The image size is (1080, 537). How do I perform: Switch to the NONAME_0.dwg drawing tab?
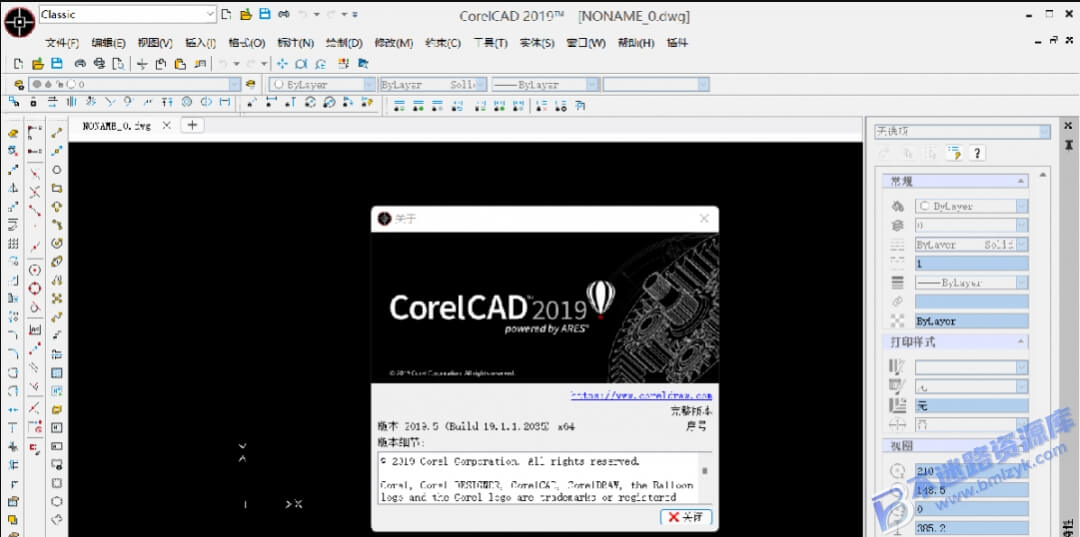(x=116, y=125)
